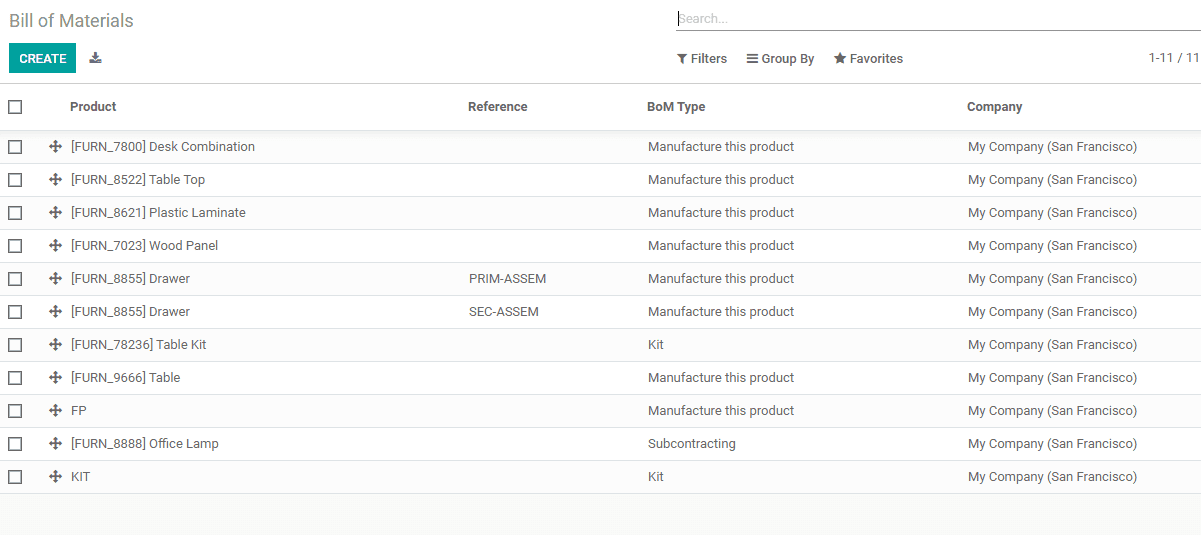Click drag handle for Table Kit row

(55, 345)
